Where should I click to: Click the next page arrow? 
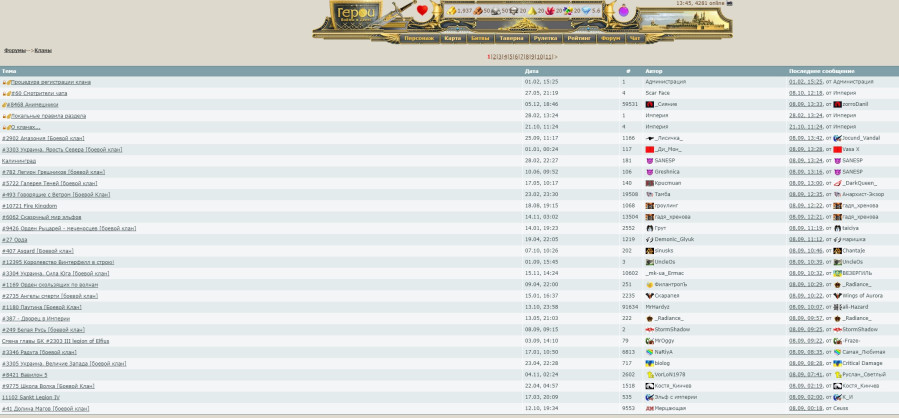[556, 57]
